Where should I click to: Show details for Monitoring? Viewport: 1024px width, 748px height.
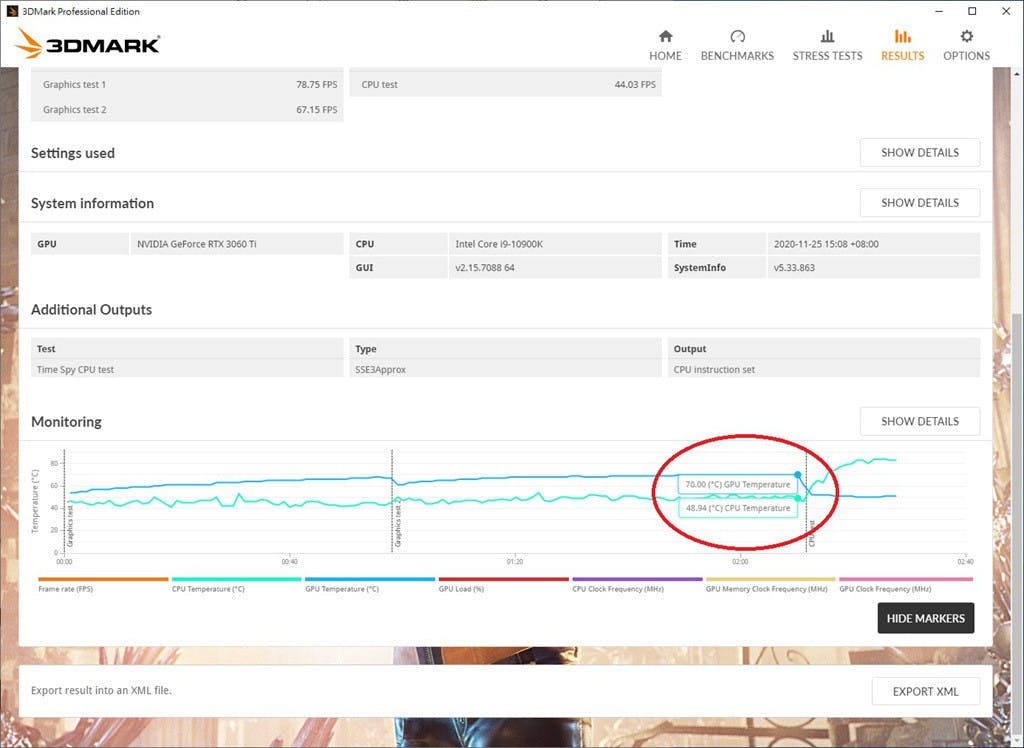(x=920, y=421)
